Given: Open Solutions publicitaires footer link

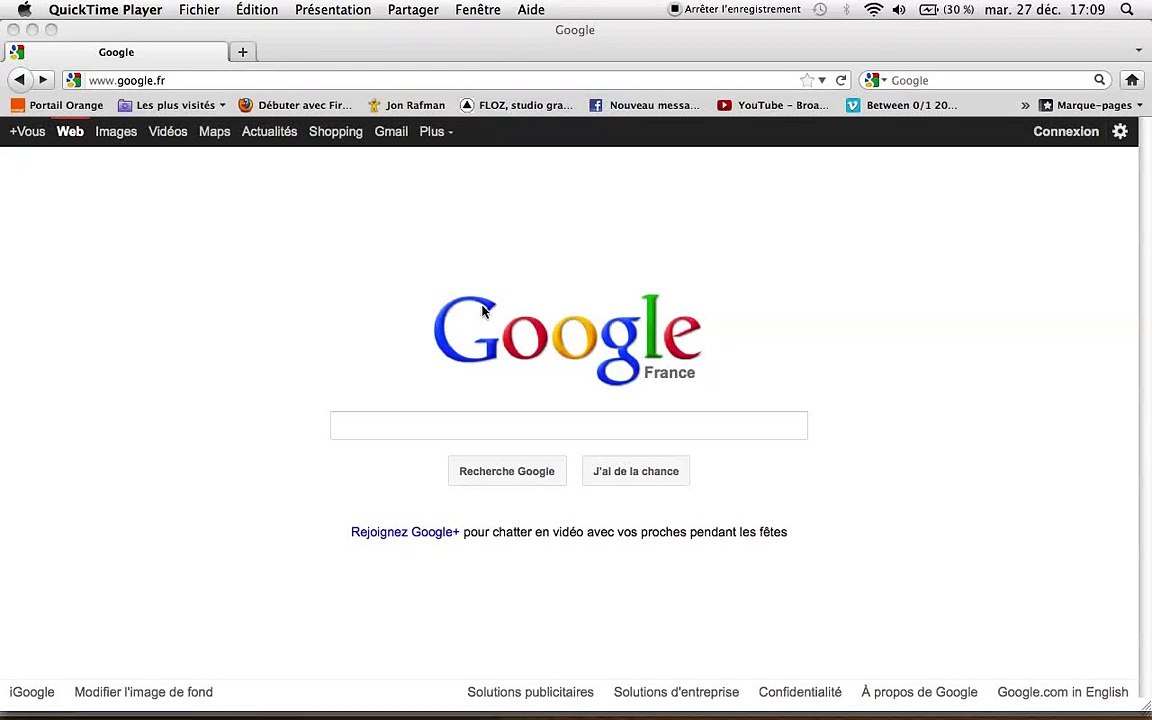Looking at the screenshot, I should [x=530, y=692].
